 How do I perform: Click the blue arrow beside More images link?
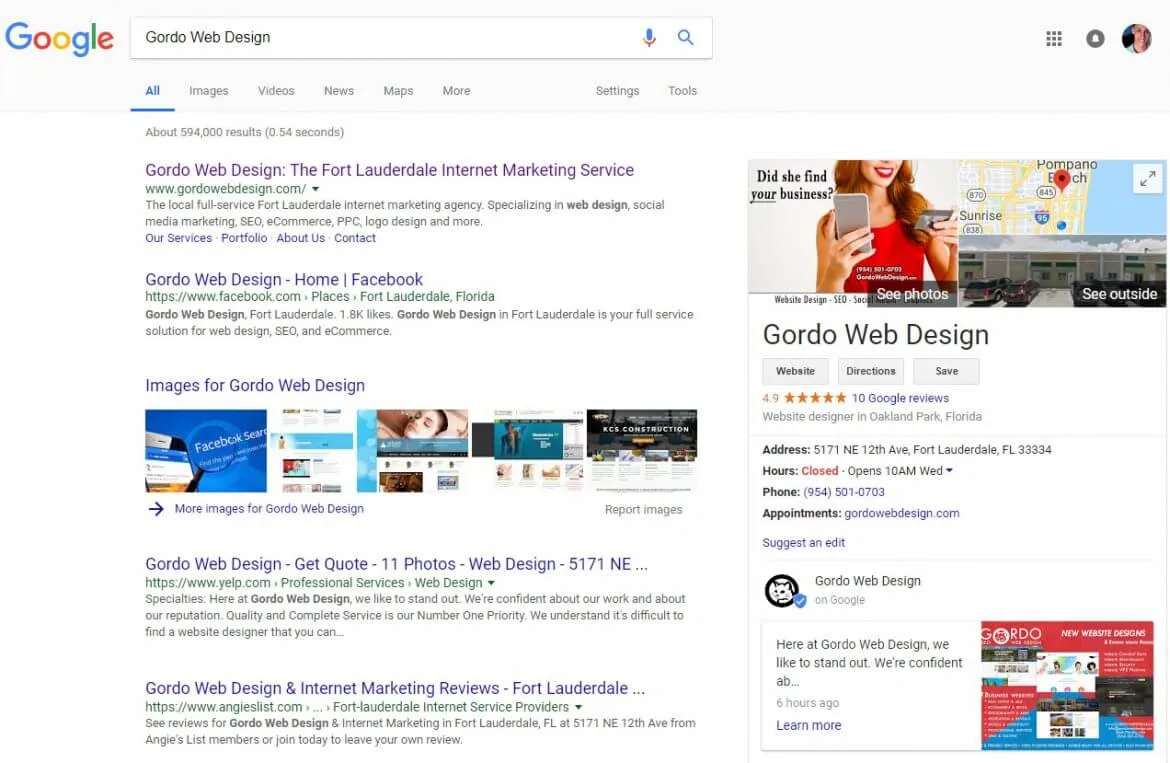(157, 509)
